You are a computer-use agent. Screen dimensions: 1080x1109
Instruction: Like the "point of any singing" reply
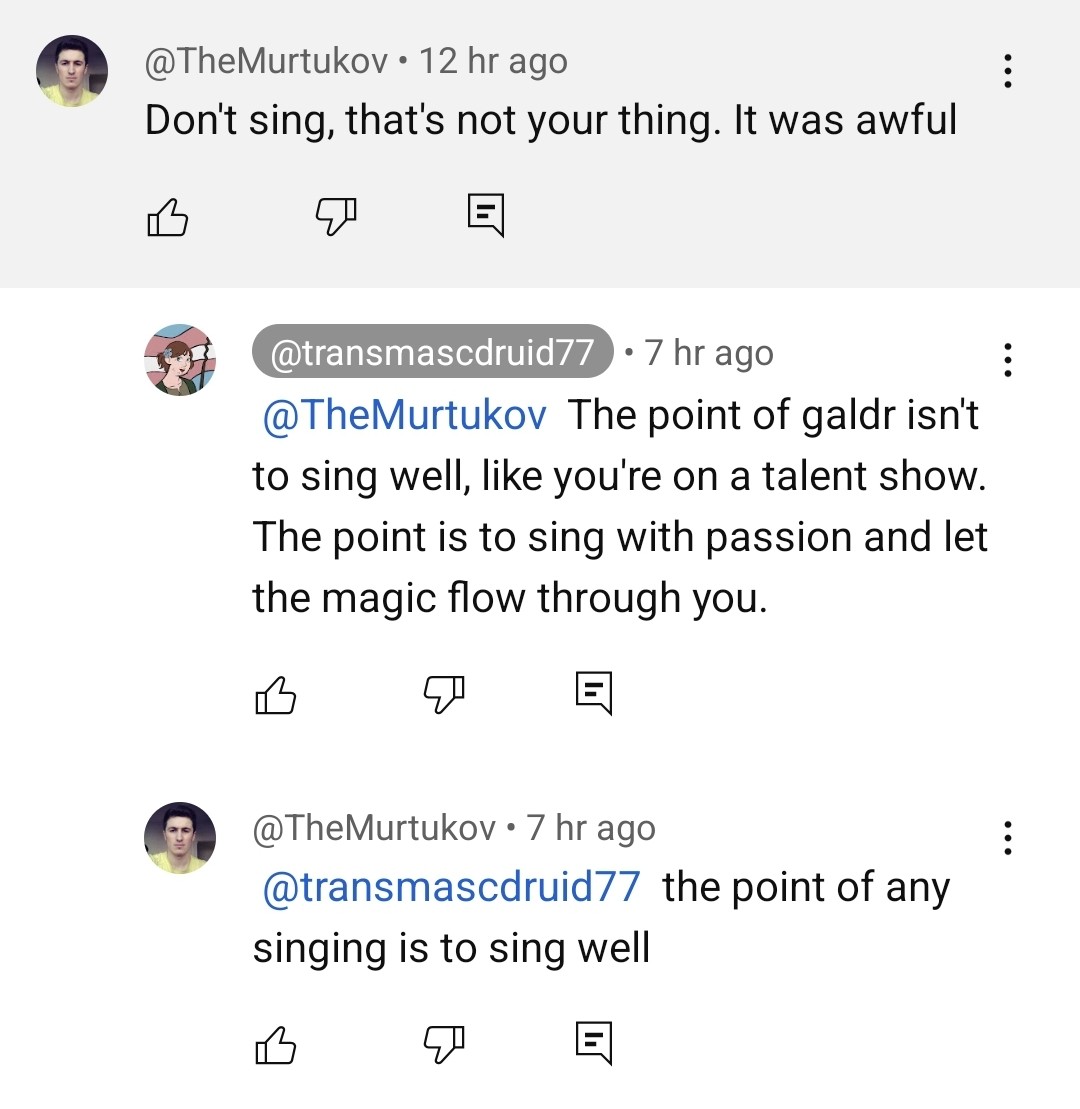pos(275,1043)
